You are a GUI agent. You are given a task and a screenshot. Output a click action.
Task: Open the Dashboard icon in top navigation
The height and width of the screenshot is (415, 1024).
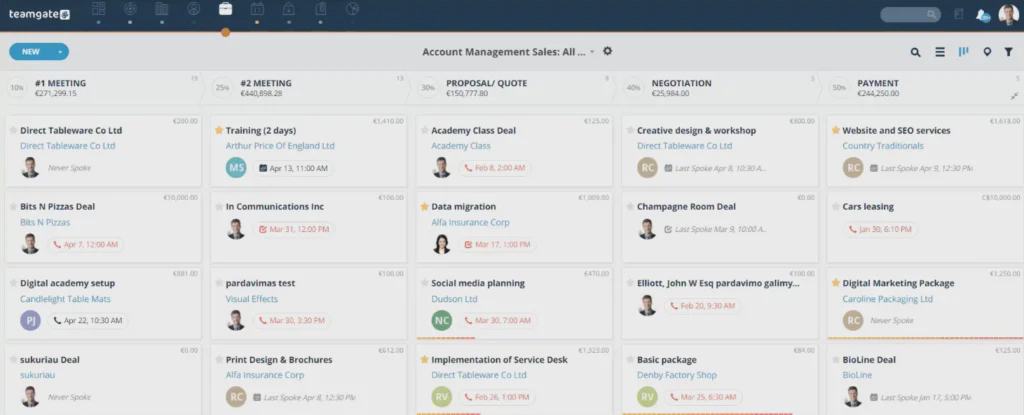pyautogui.click(x=98, y=10)
